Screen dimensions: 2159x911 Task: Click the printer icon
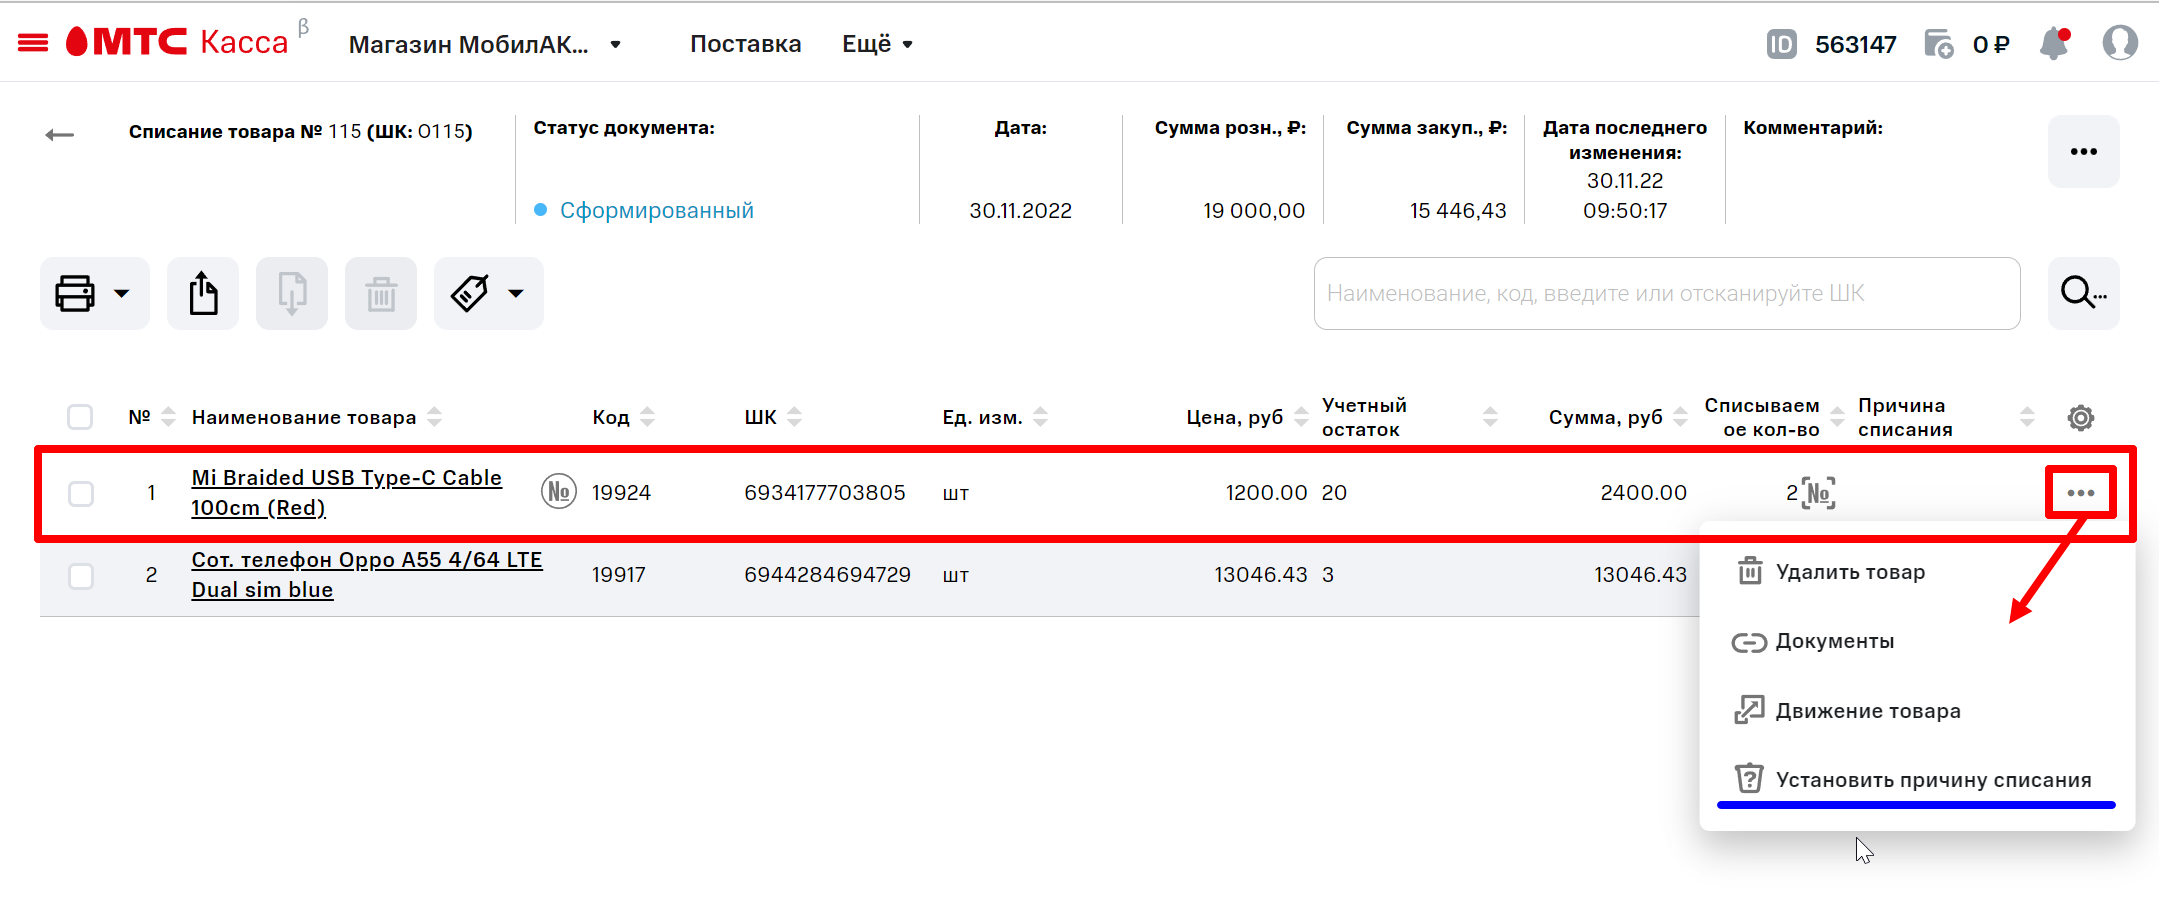(x=75, y=293)
